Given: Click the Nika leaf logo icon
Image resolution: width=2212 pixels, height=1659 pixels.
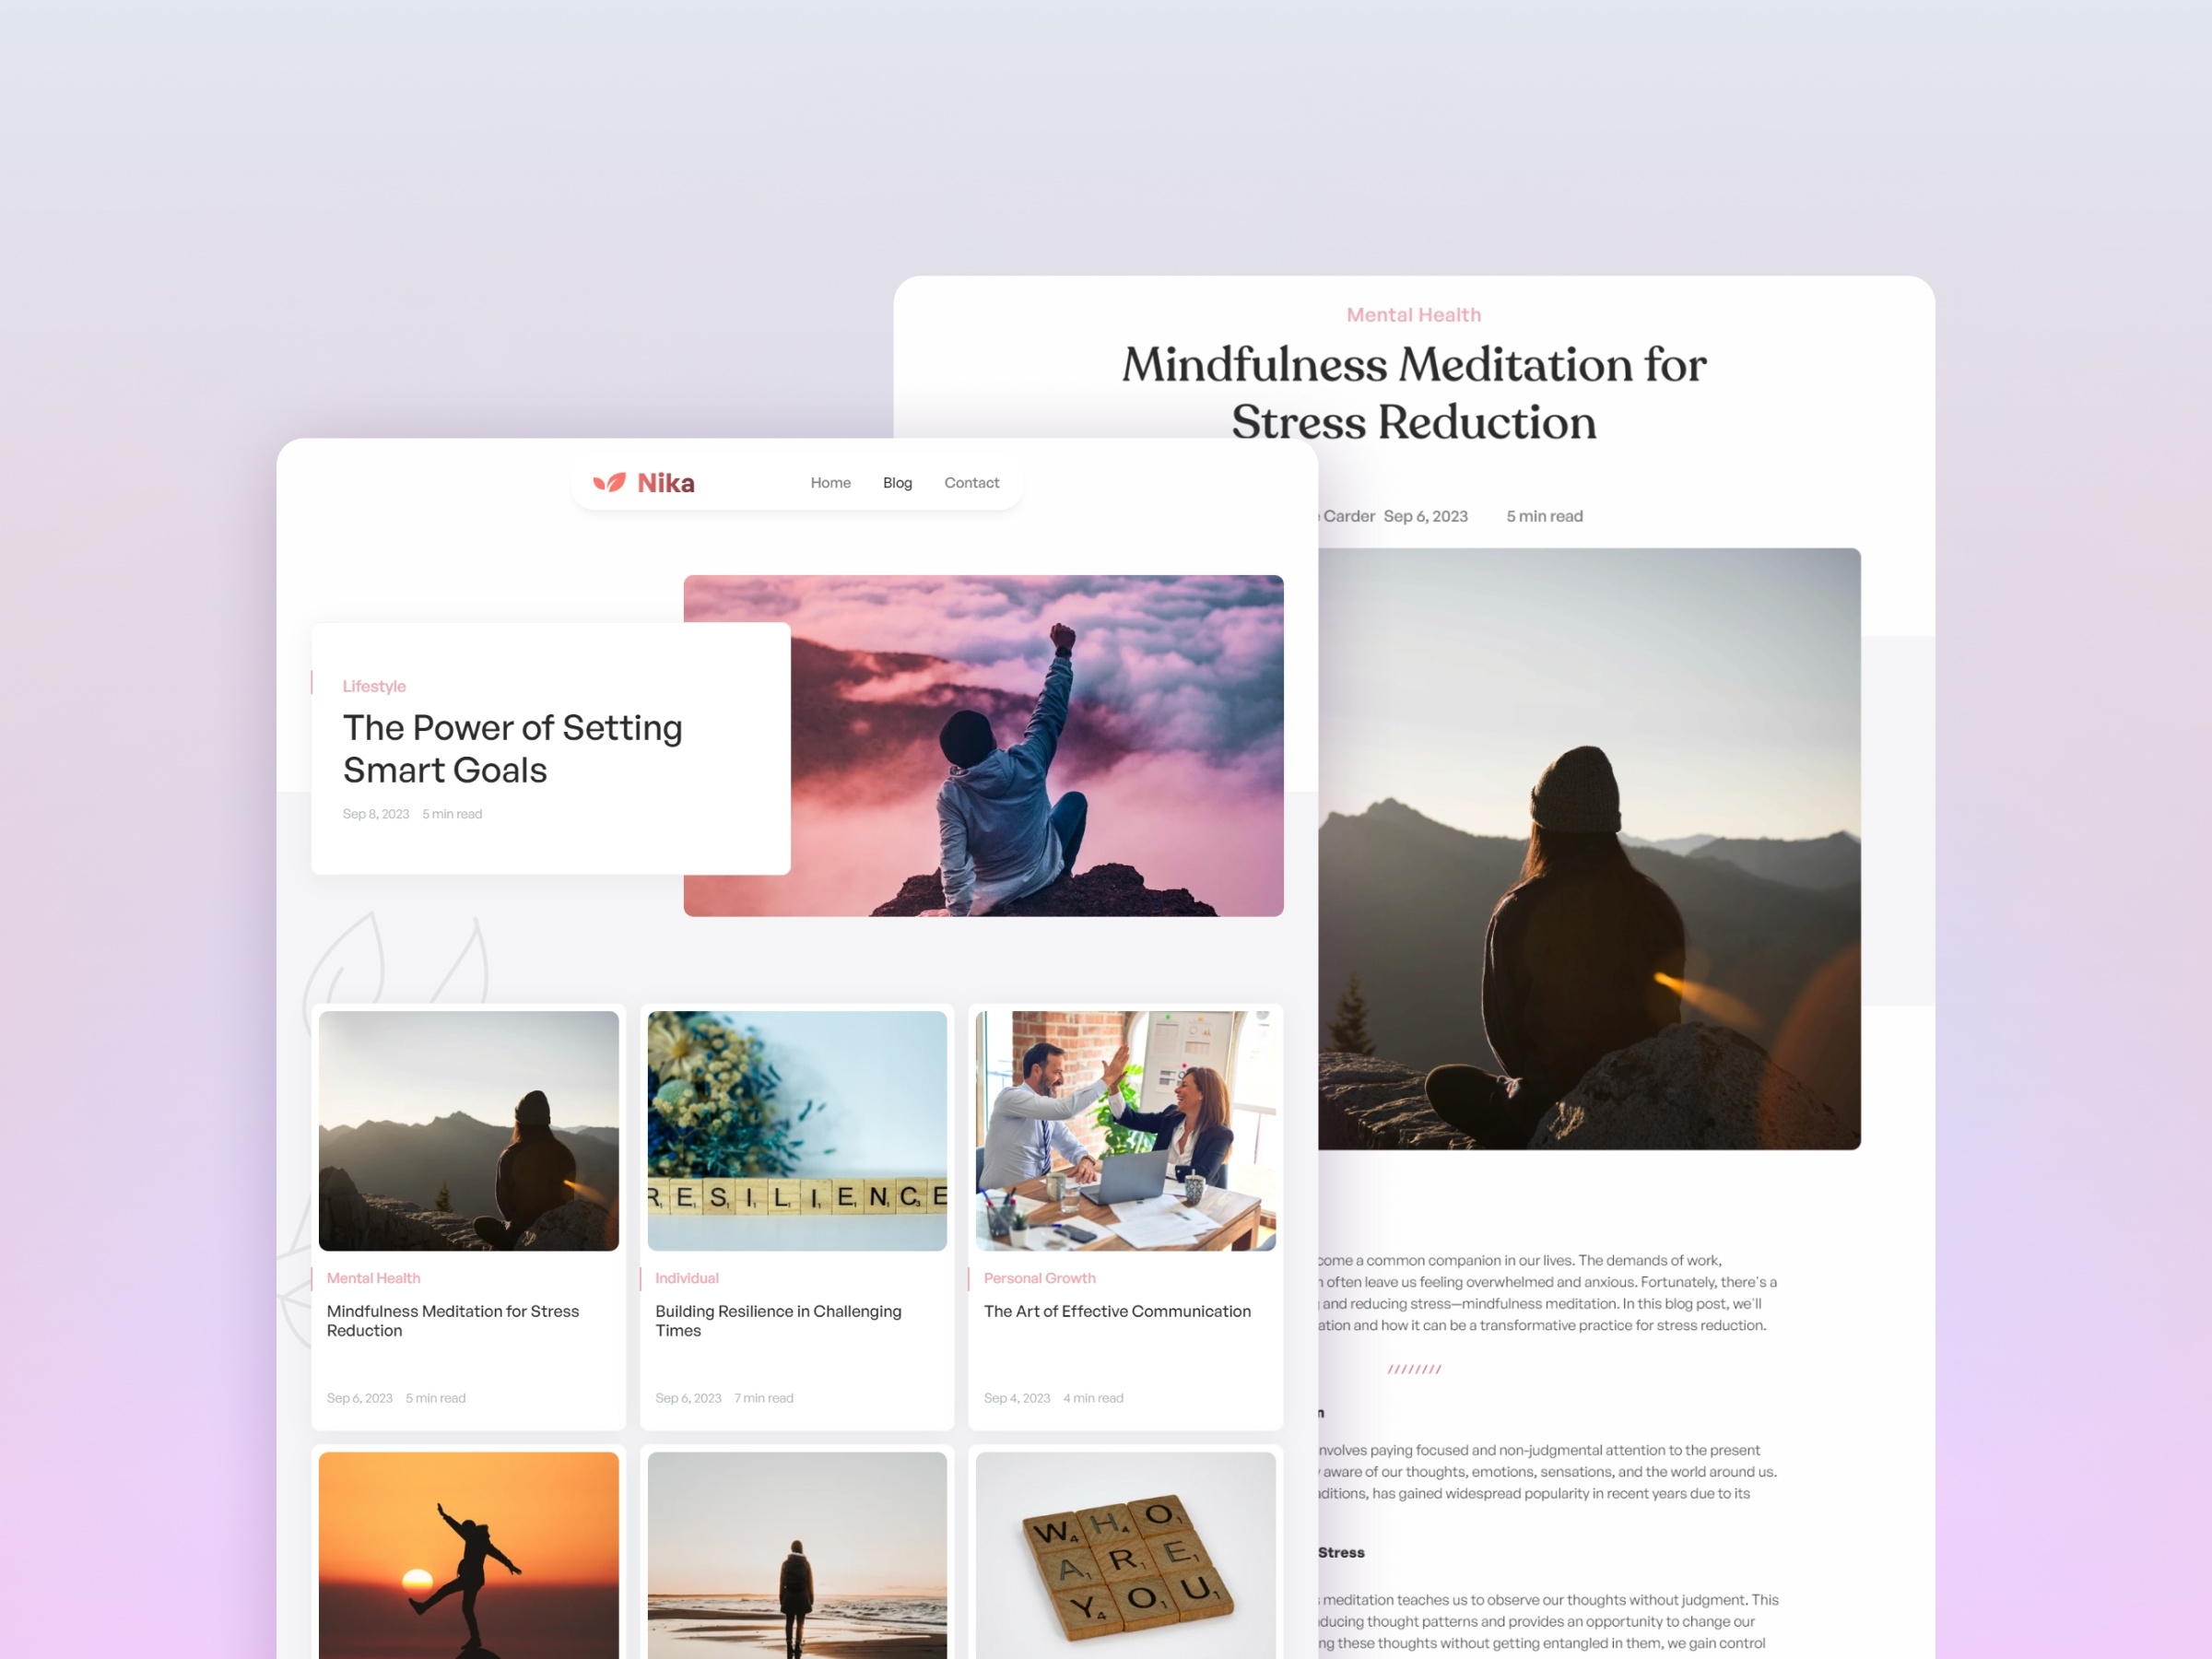Looking at the screenshot, I should pos(611,481).
